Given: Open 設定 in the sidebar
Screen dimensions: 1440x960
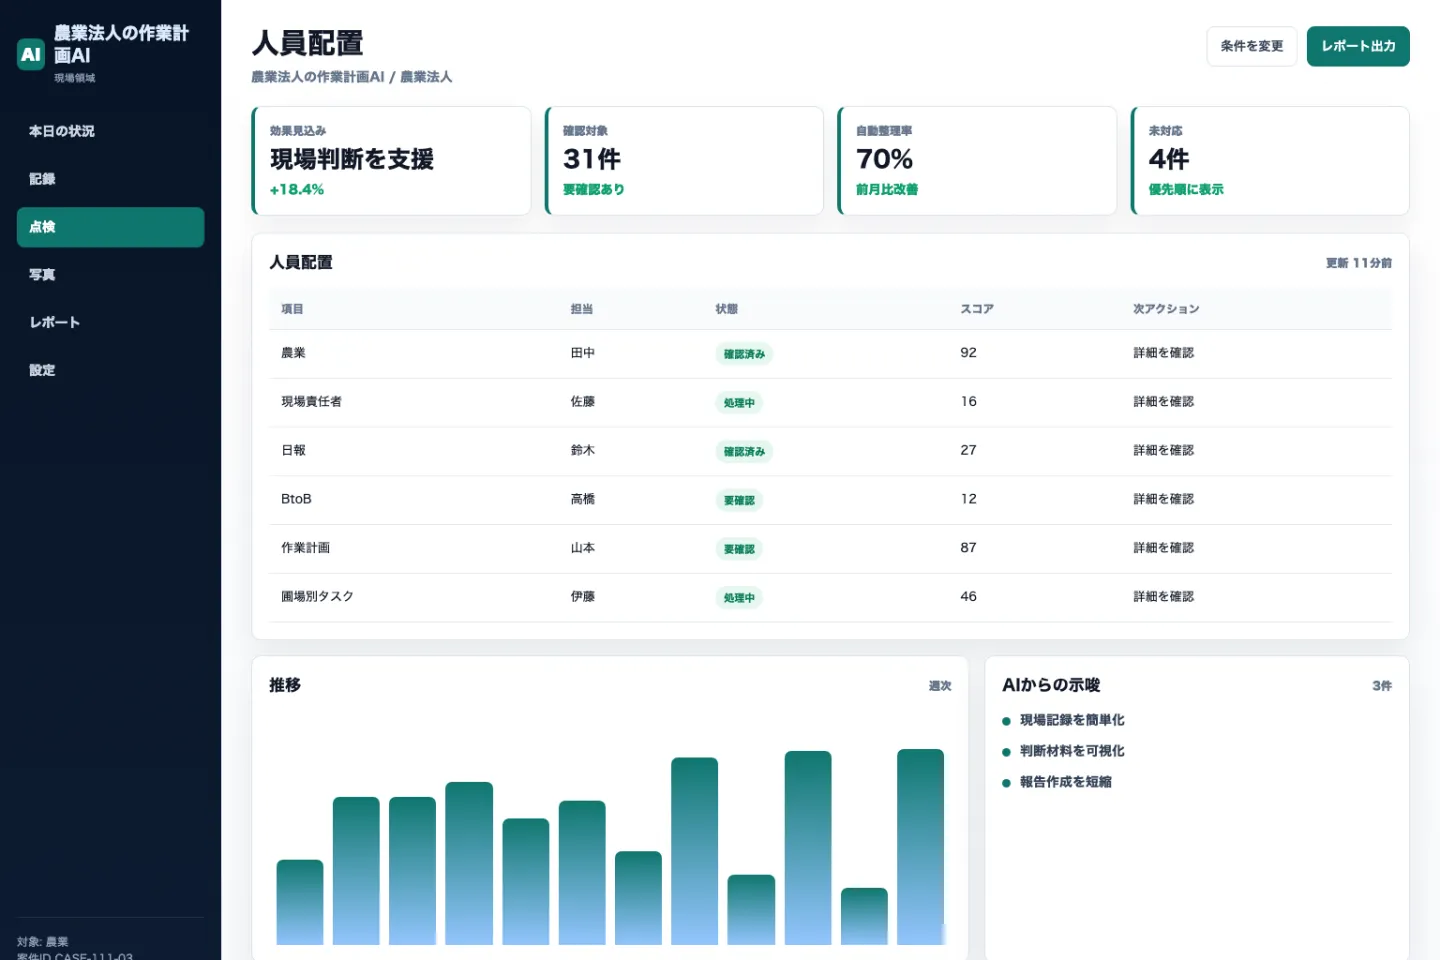Looking at the screenshot, I should [110, 370].
